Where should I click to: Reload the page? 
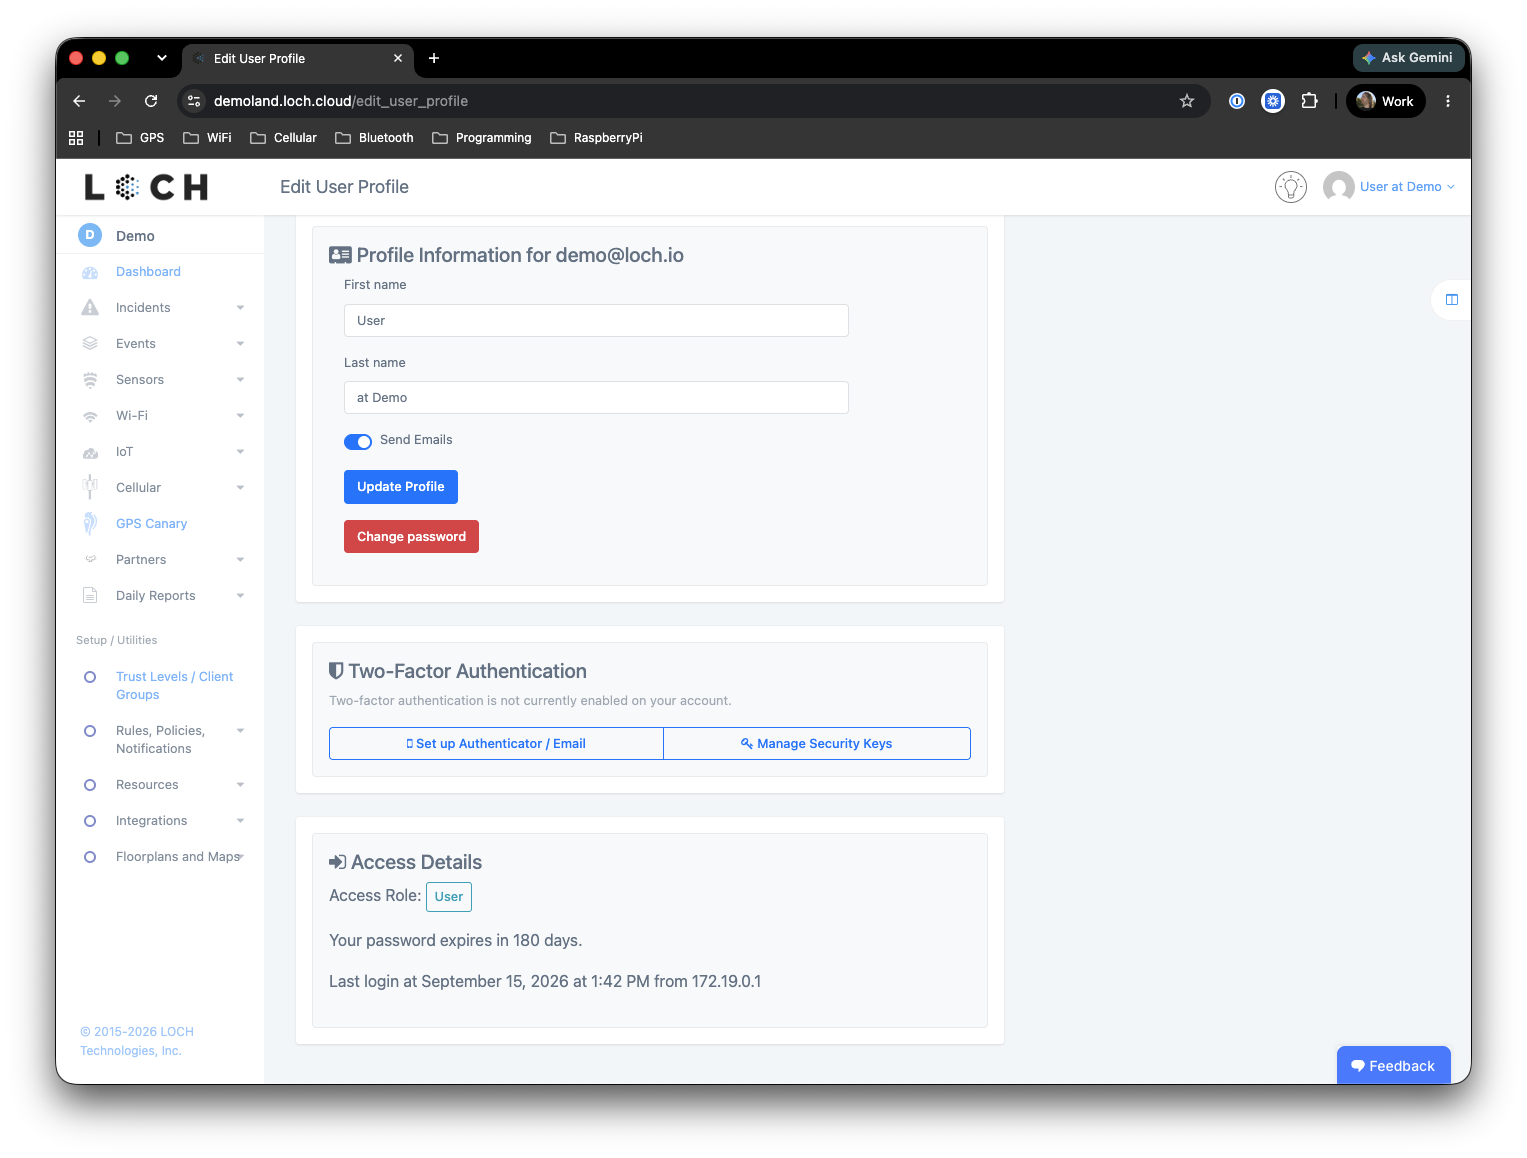pos(151,101)
